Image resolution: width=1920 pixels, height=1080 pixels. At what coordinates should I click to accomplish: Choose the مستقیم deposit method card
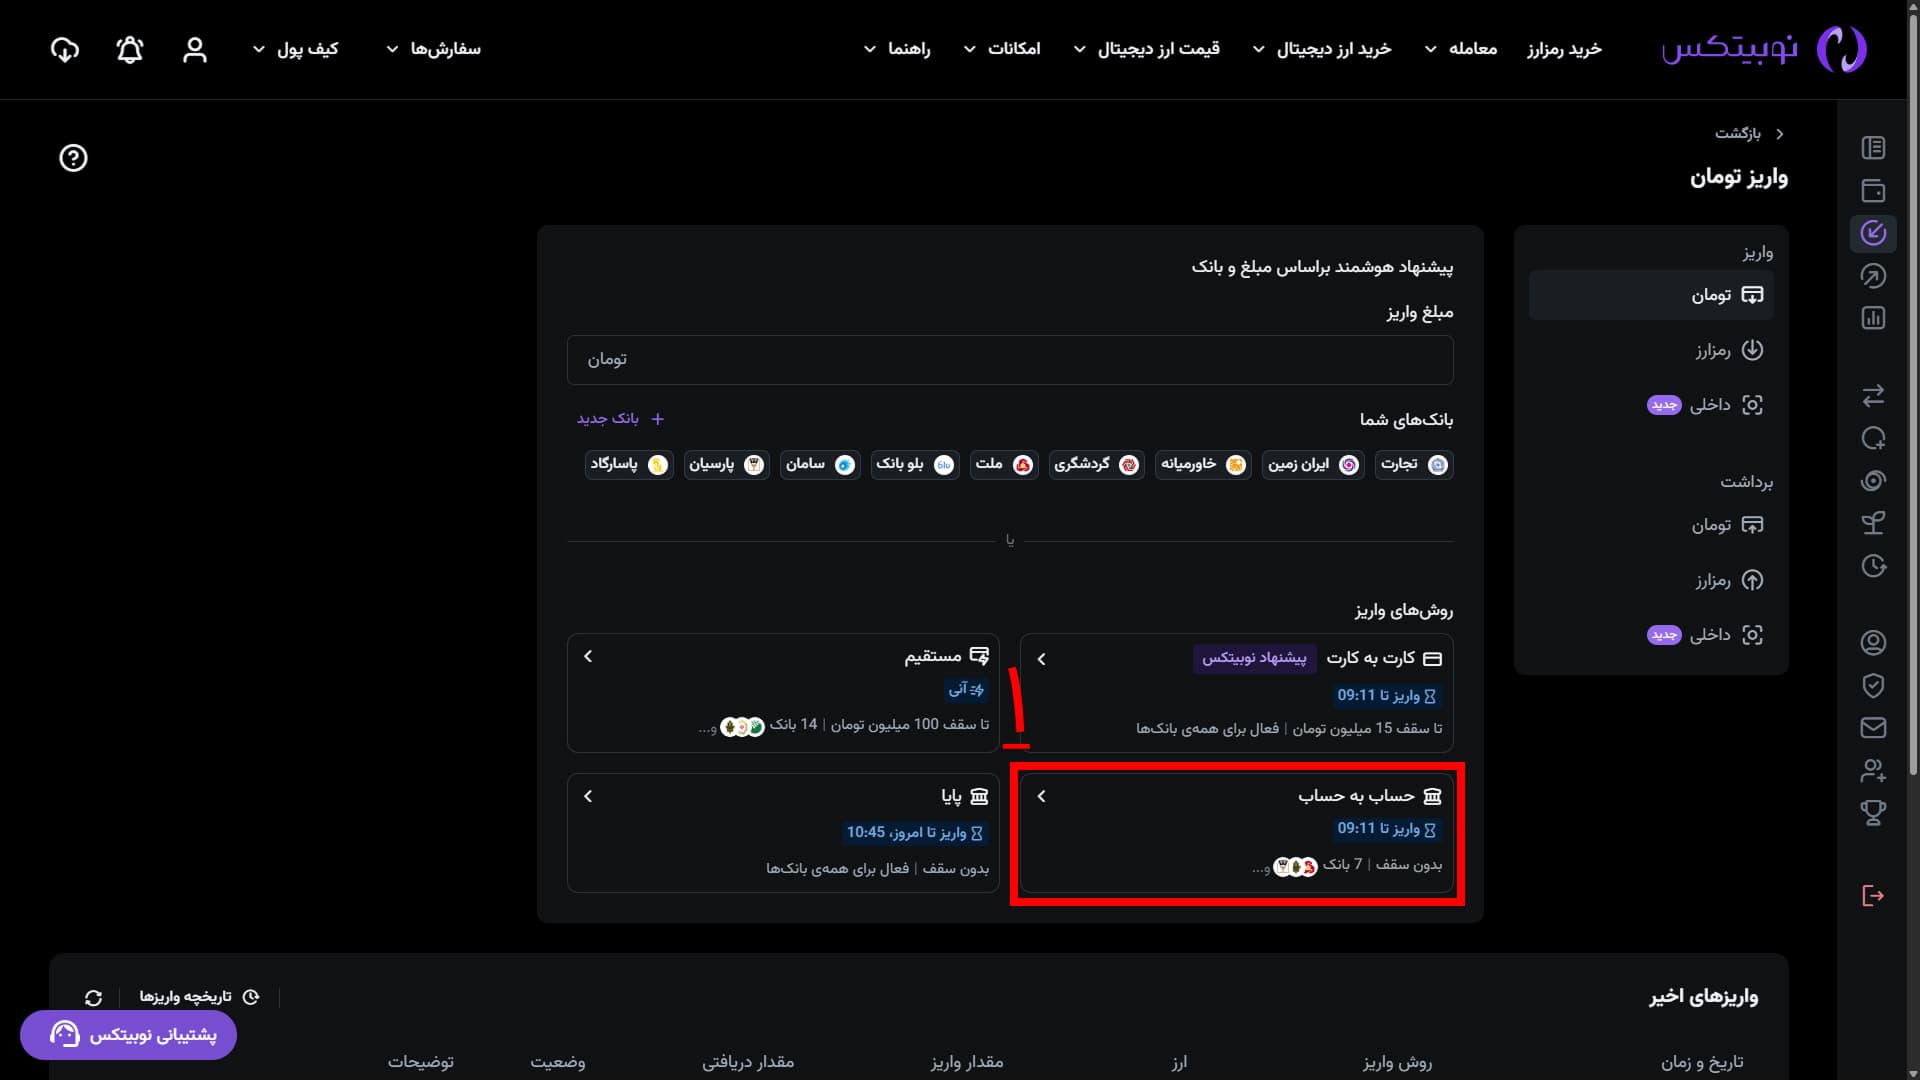click(x=783, y=693)
